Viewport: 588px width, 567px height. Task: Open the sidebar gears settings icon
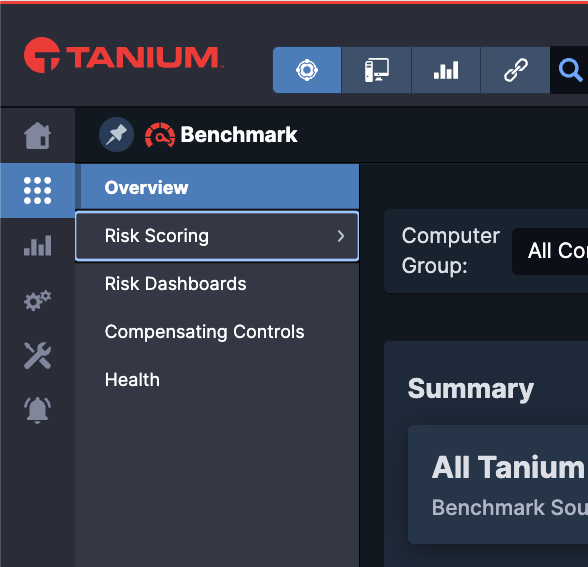tap(38, 300)
